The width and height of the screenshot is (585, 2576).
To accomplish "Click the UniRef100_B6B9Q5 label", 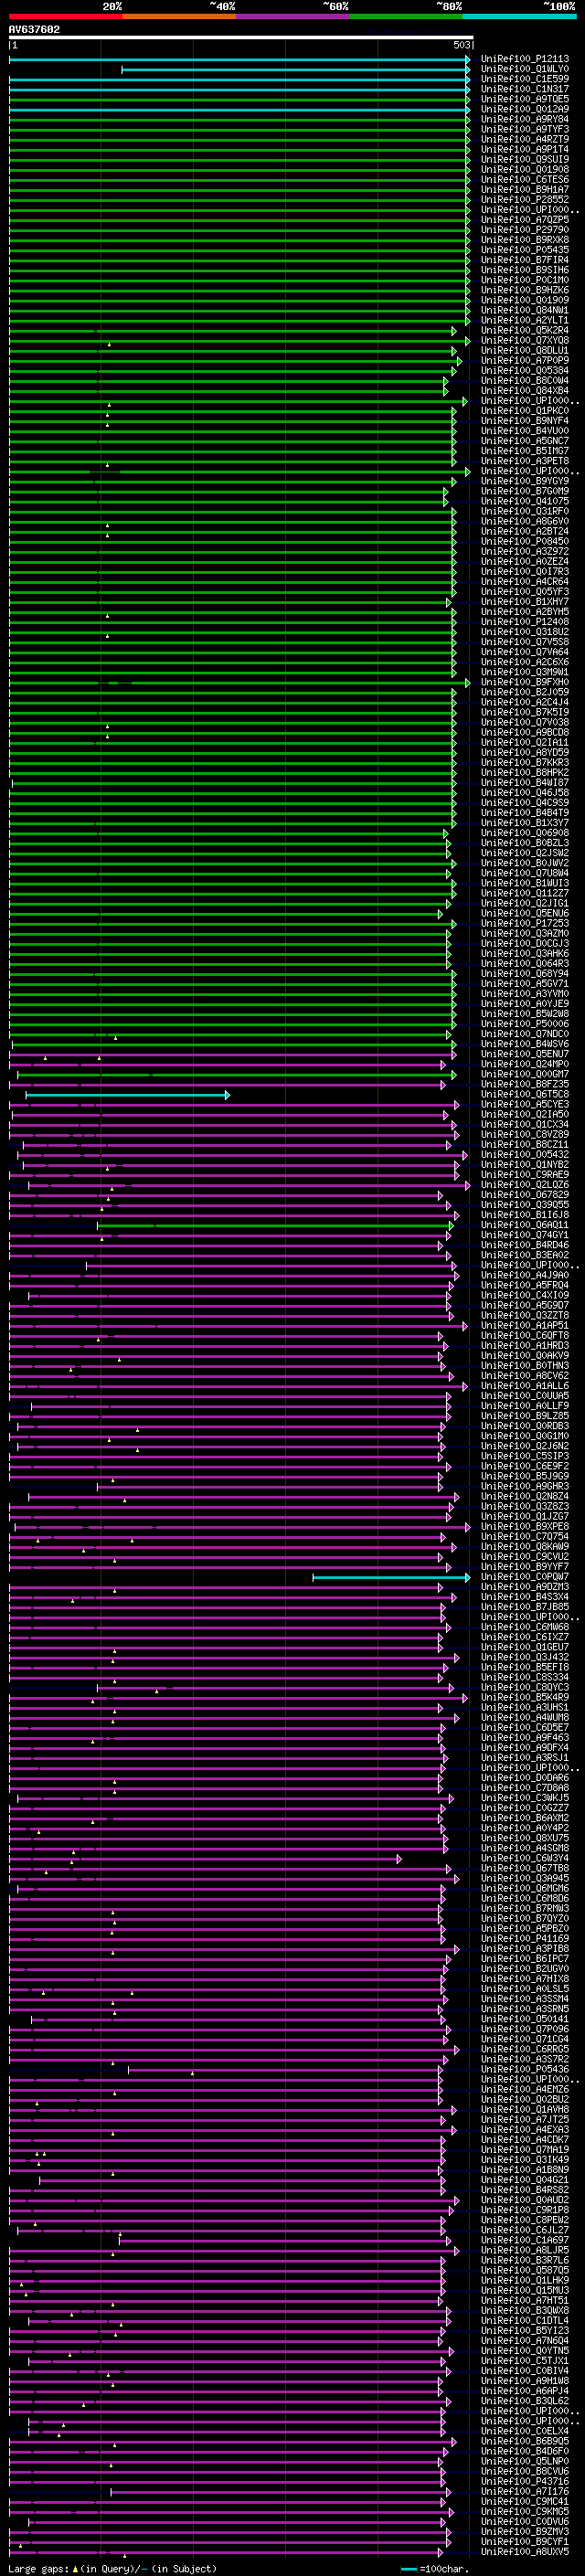I will tap(524, 2441).
